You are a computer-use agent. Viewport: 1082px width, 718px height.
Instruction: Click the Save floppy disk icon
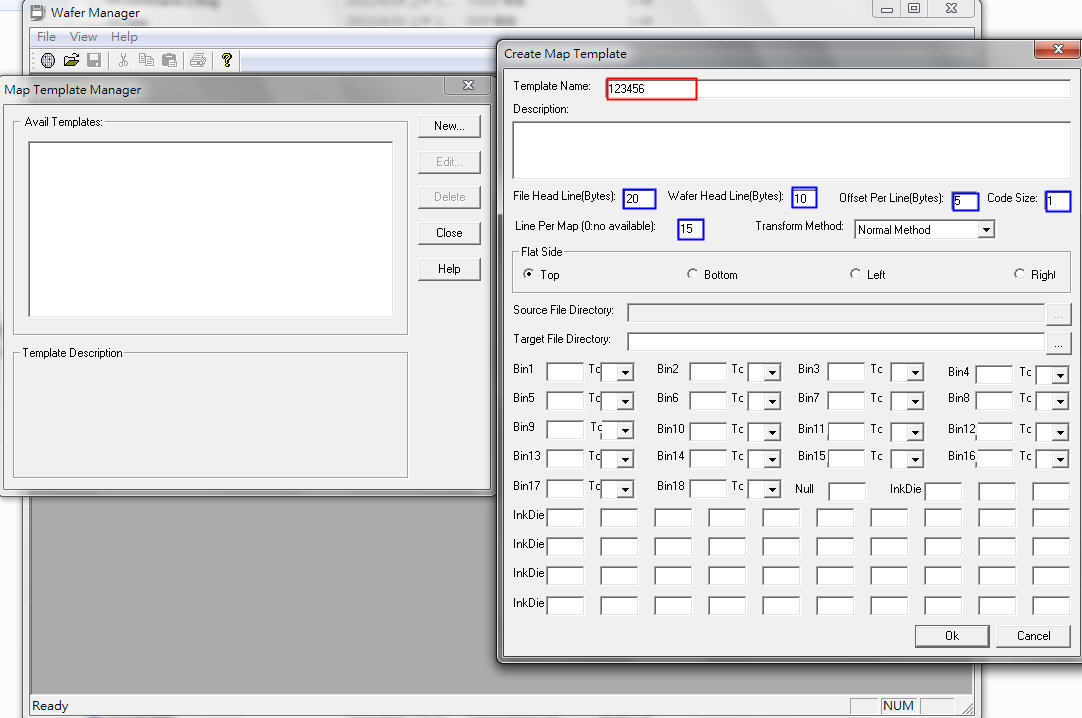click(93, 60)
